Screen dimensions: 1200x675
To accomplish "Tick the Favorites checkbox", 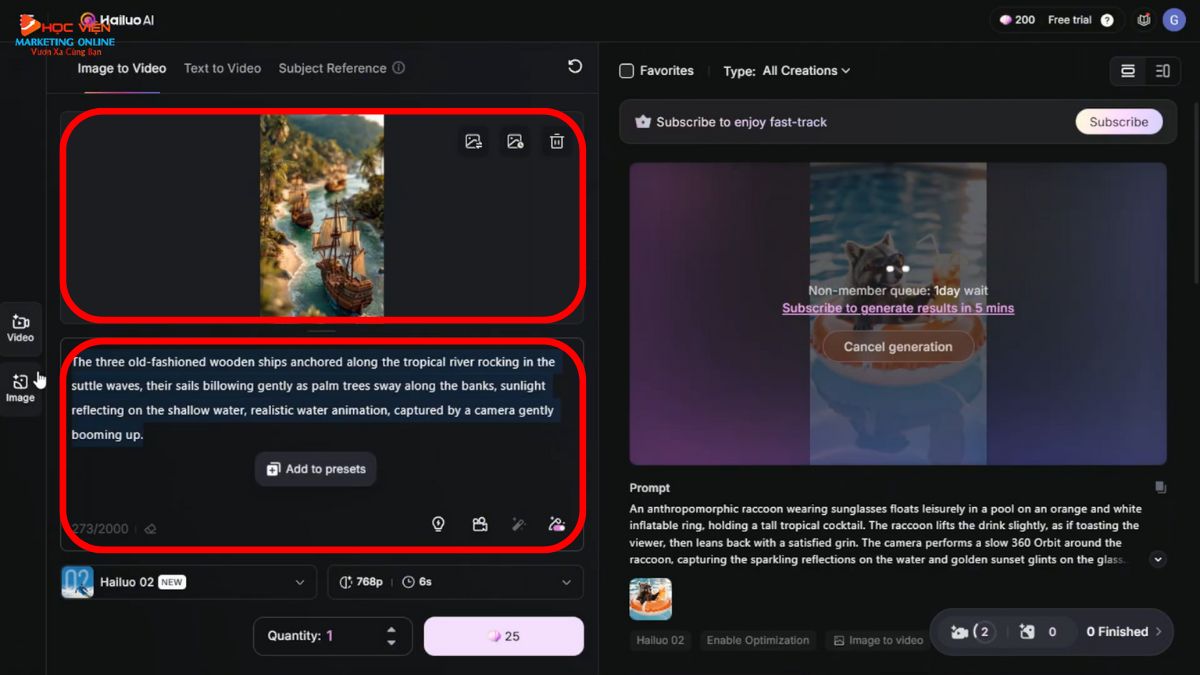I will click(x=627, y=71).
